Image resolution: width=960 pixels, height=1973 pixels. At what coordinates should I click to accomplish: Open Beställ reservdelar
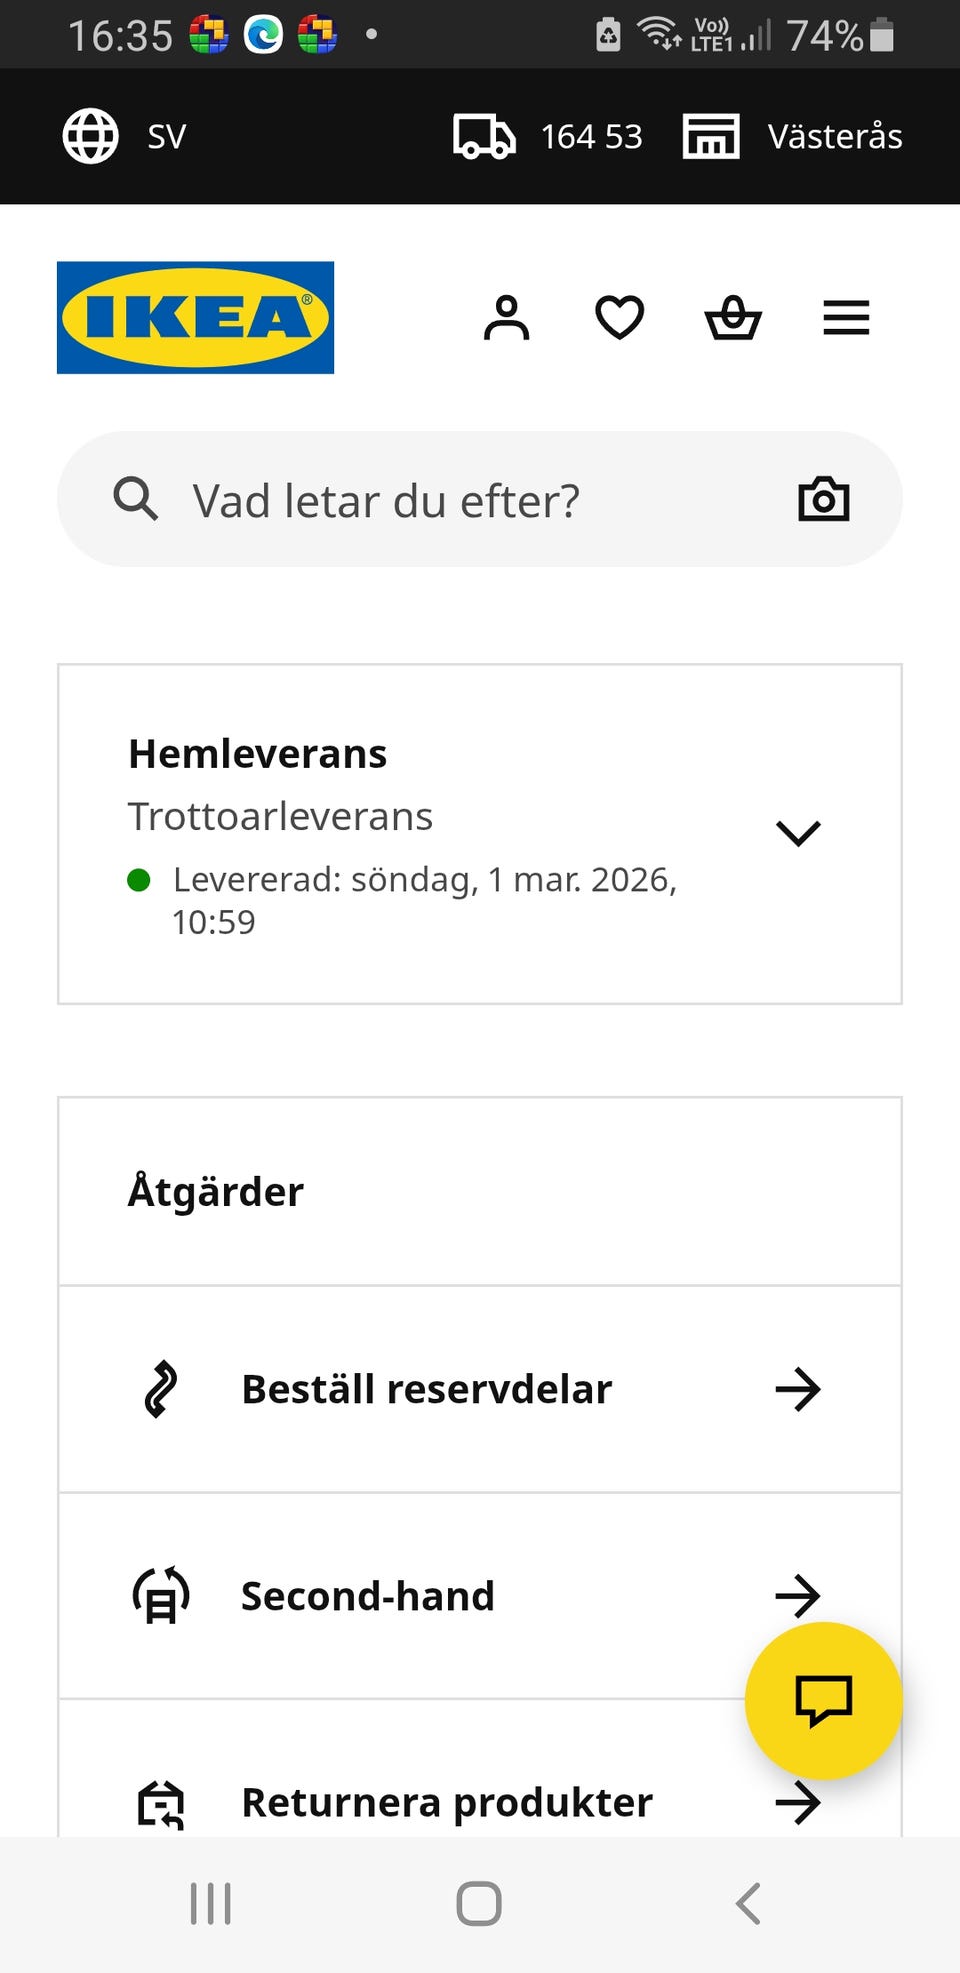480,1389
